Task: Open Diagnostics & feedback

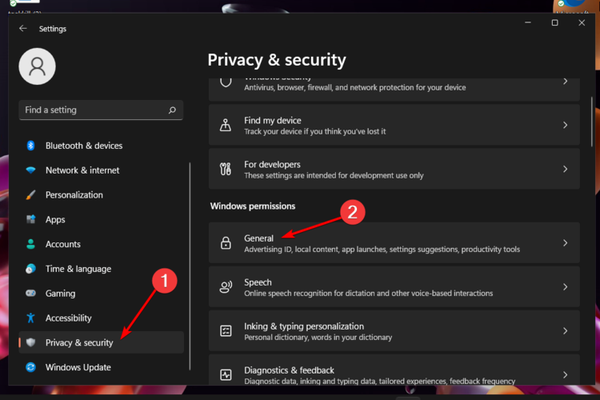Action: coord(394,370)
